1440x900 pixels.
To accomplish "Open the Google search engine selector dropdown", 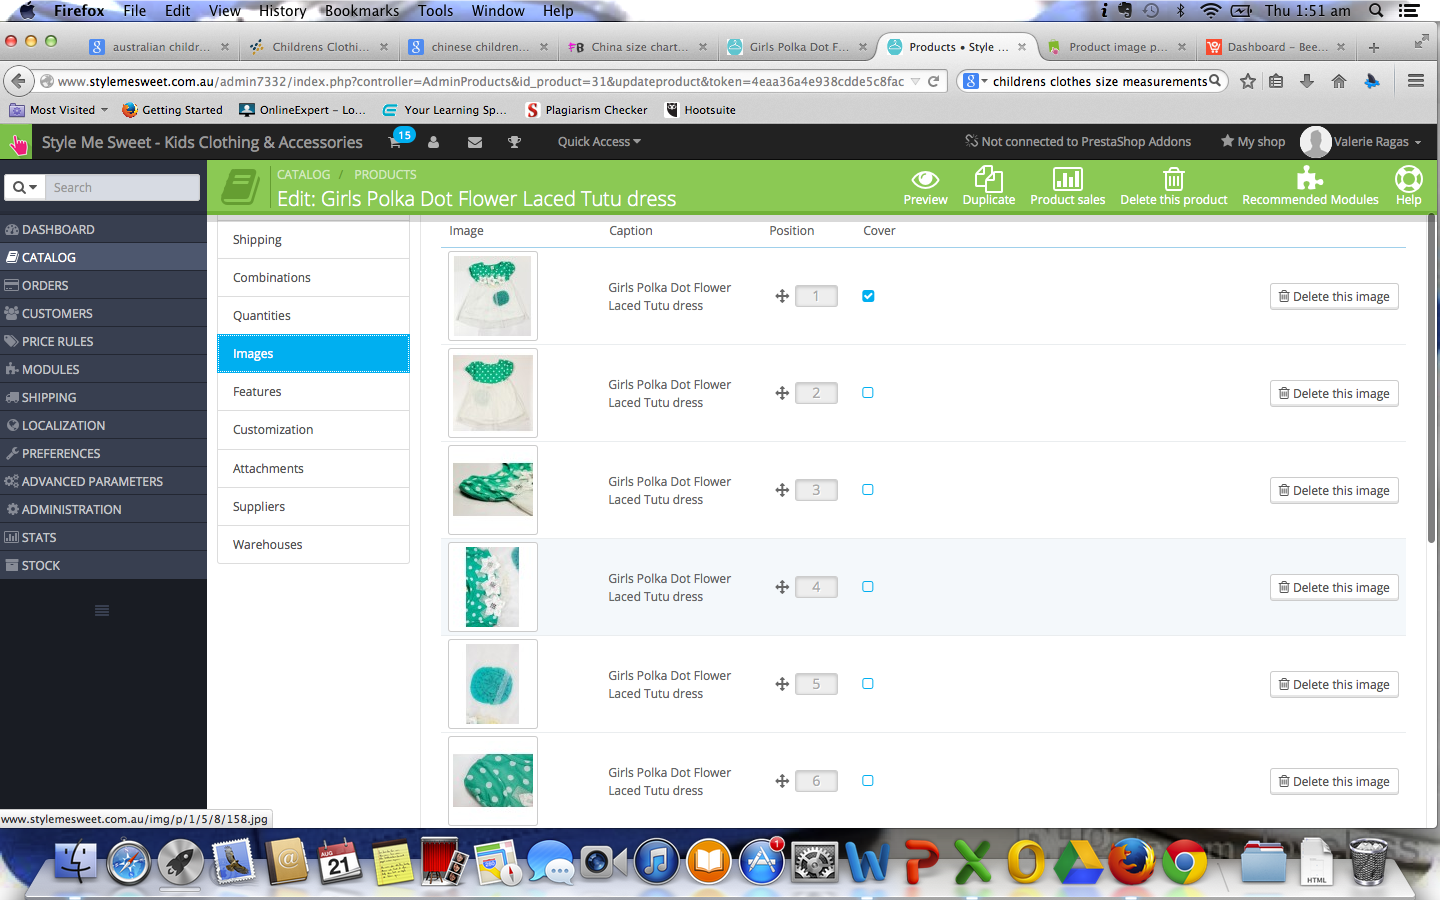I will (x=975, y=81).
